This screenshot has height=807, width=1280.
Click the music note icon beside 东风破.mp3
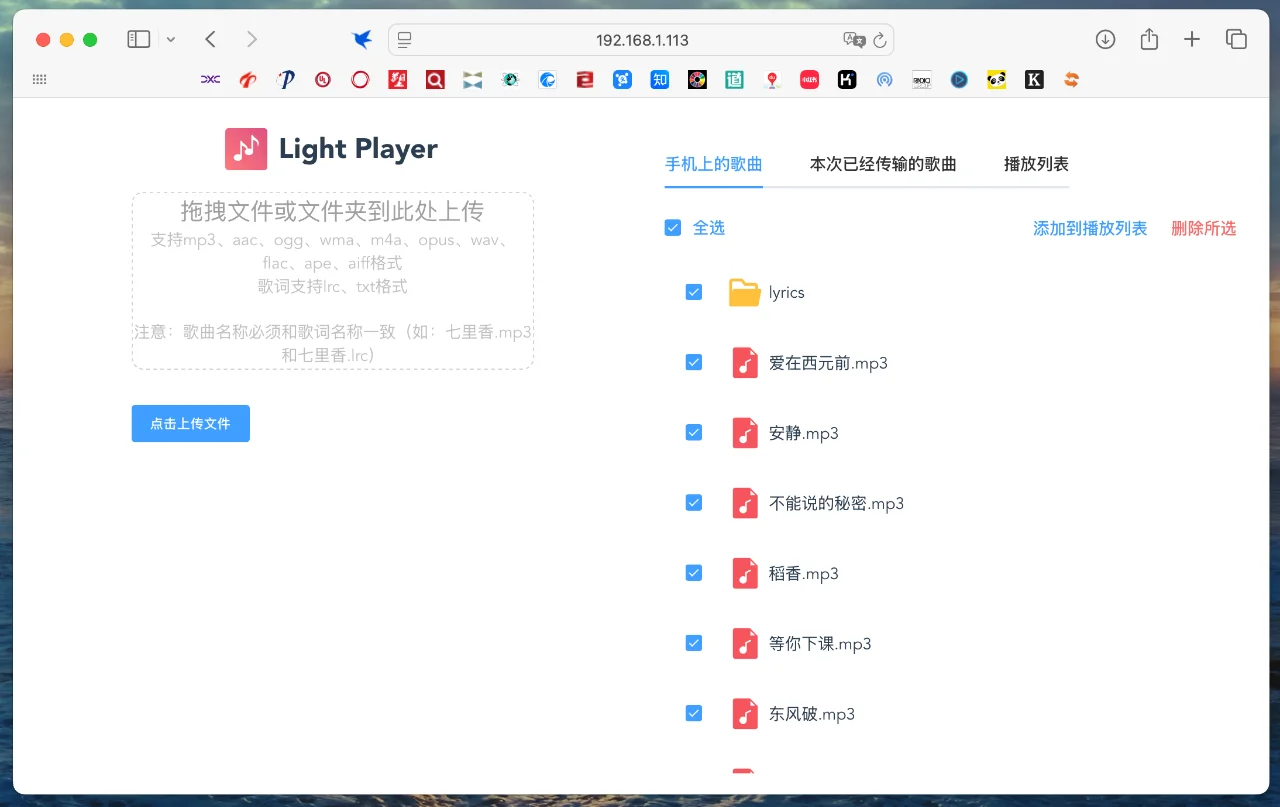745,713
